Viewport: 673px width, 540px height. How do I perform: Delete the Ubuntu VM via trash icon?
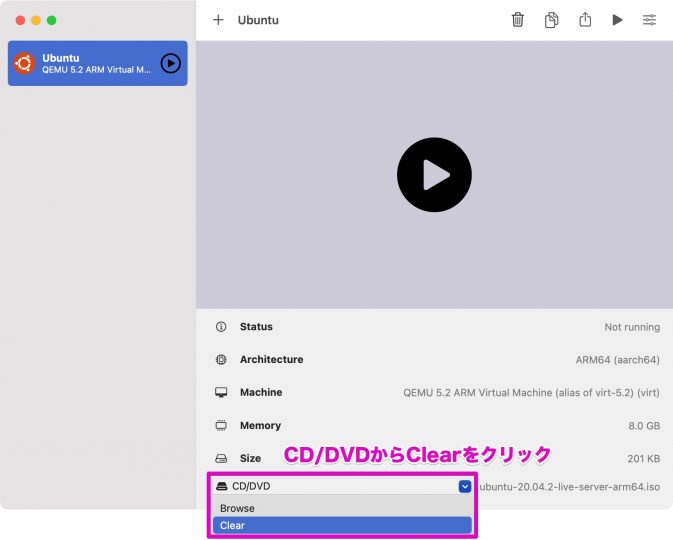pyautogui.click(x=518, y=20)
